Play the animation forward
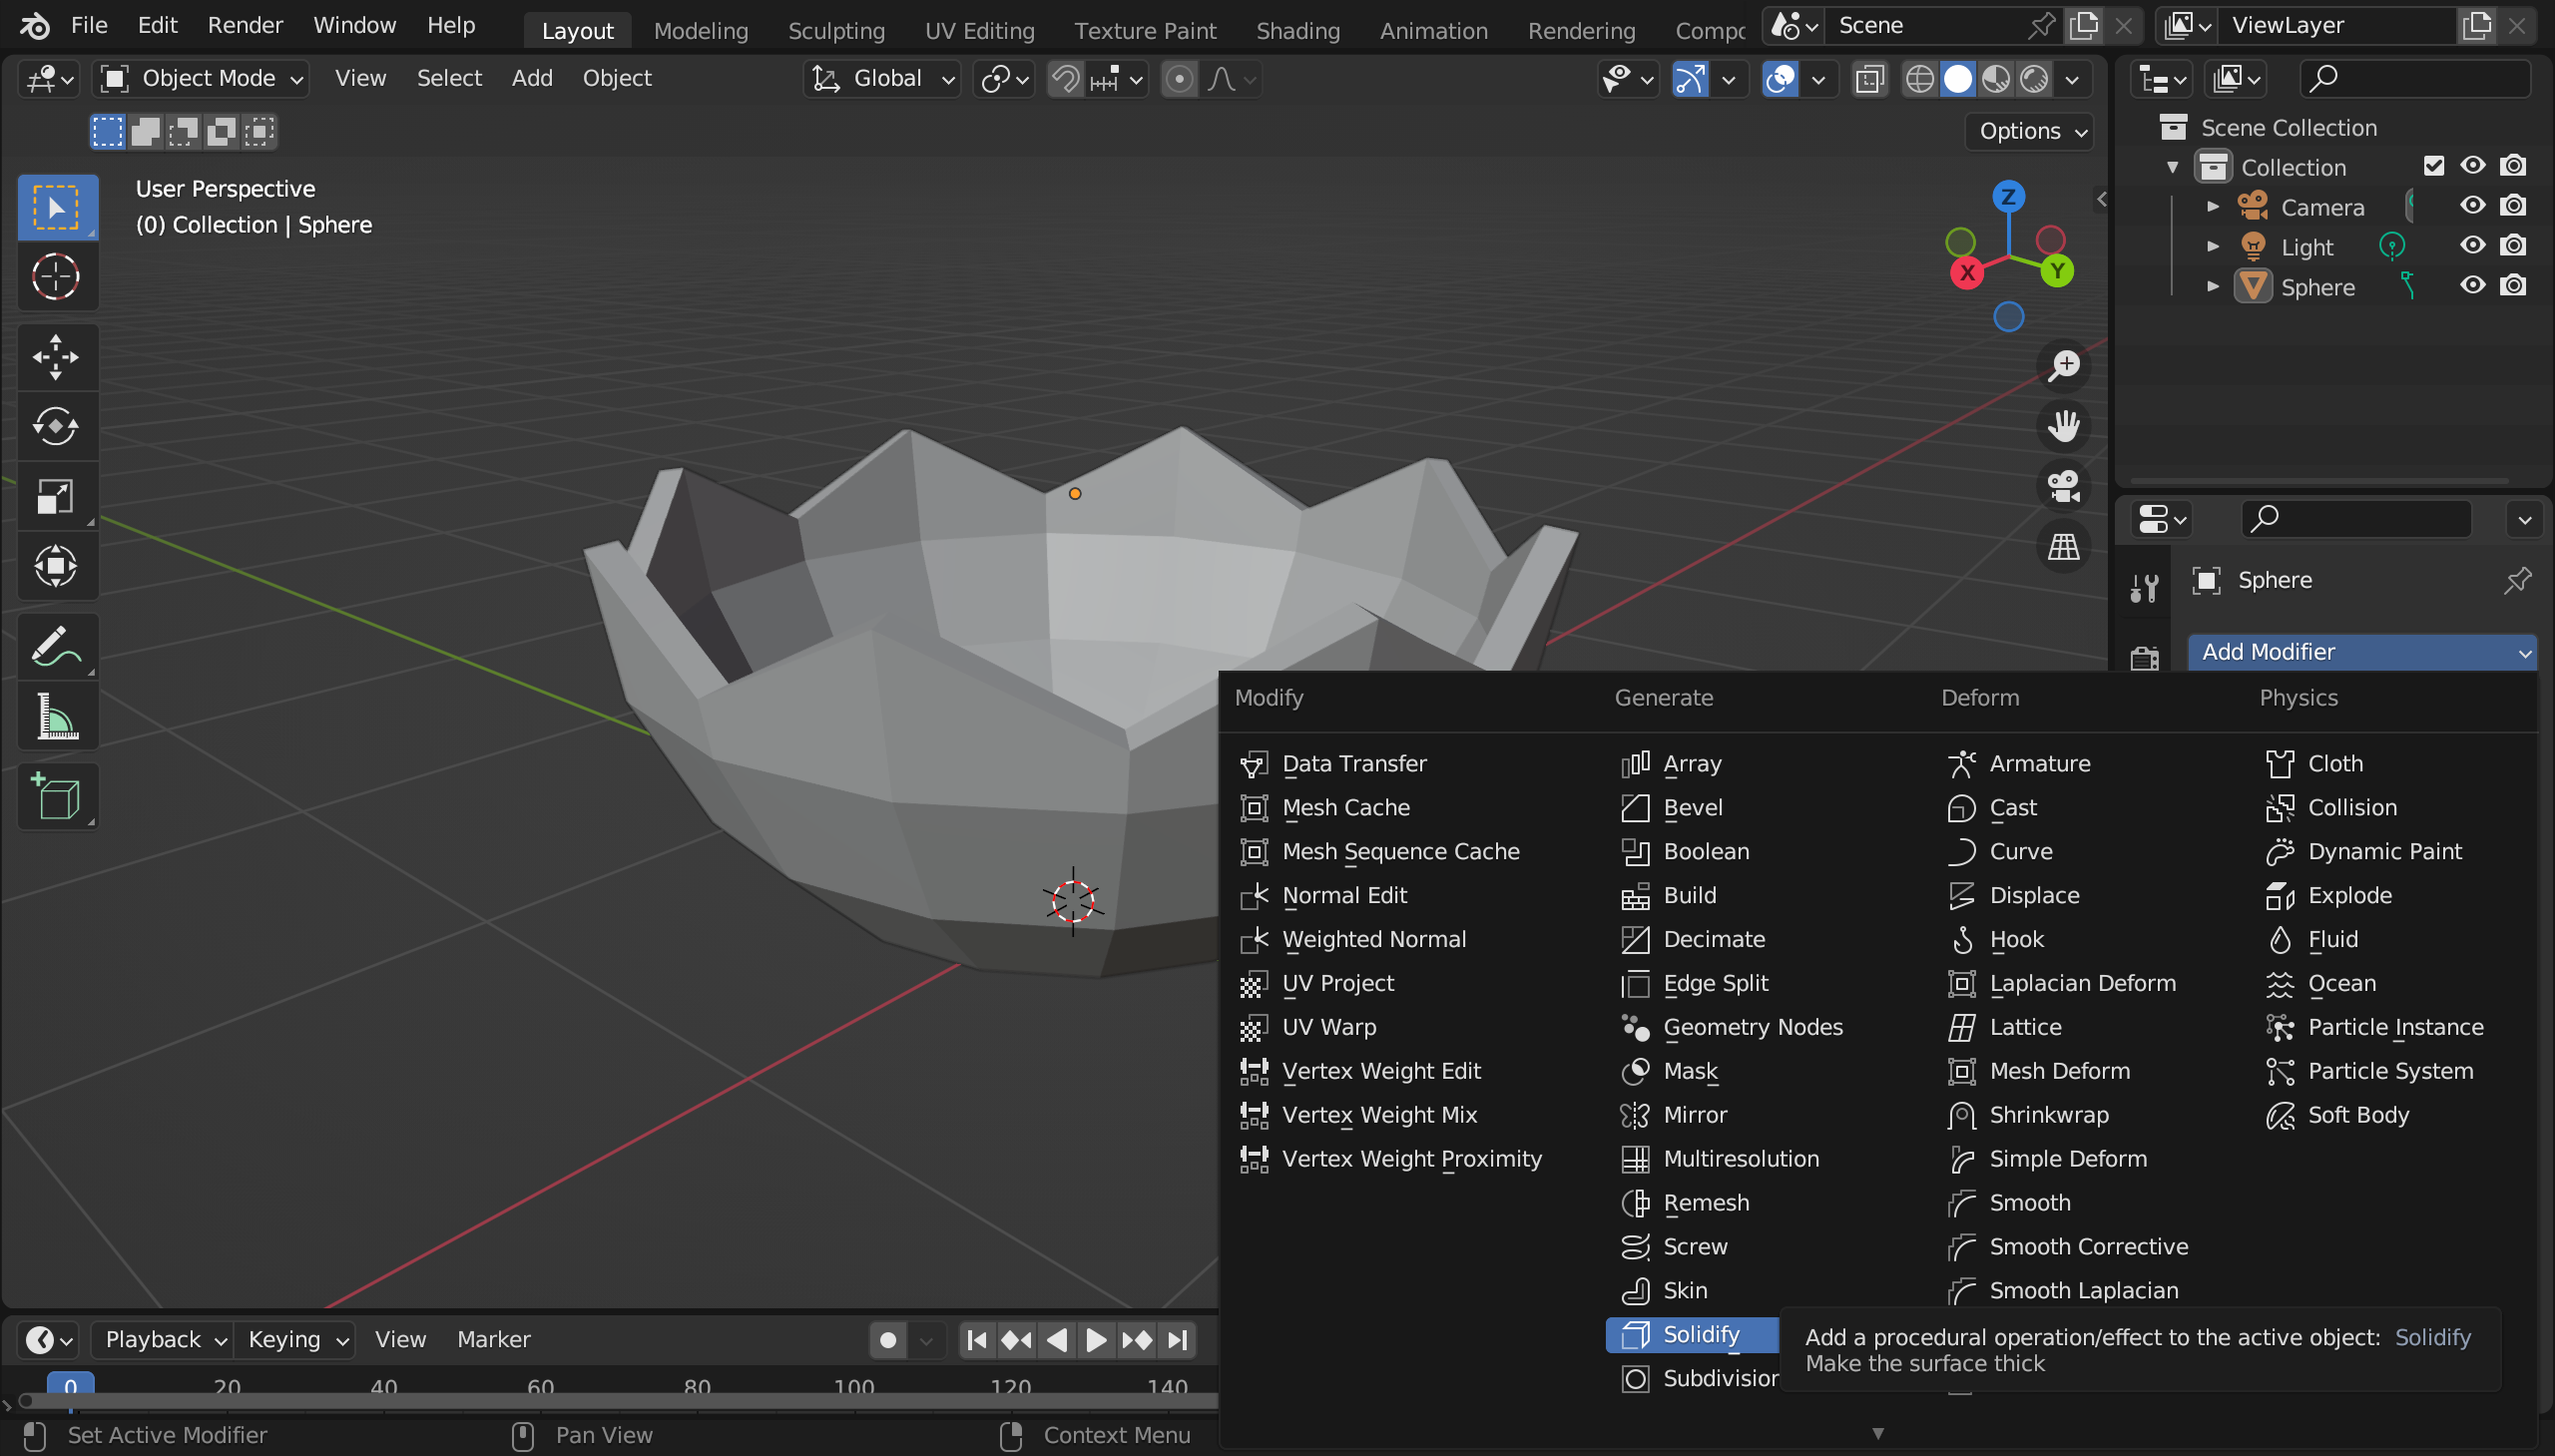Image resolution: width=2555 pixels, height=1456 pixels. 1096,1340
